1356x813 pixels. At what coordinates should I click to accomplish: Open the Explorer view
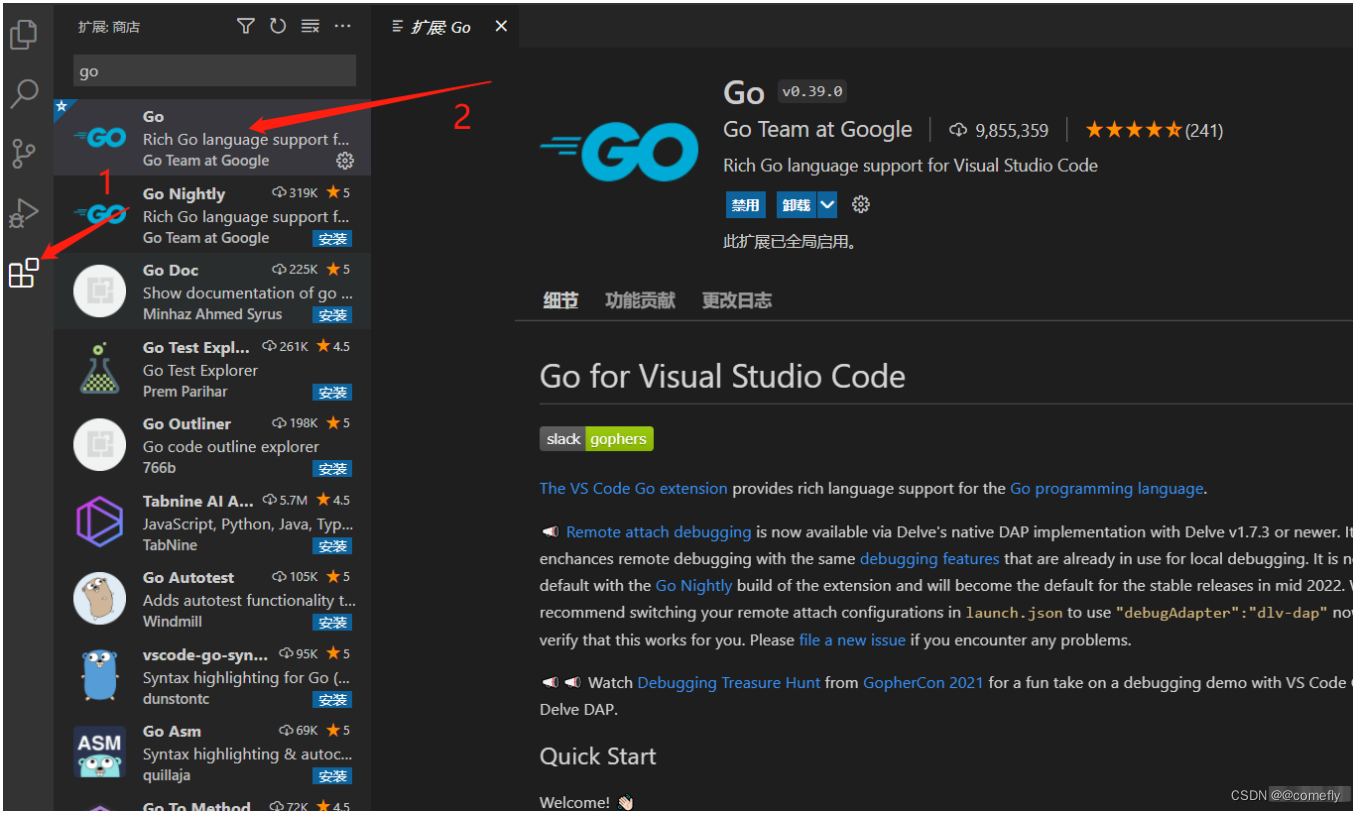23,33
